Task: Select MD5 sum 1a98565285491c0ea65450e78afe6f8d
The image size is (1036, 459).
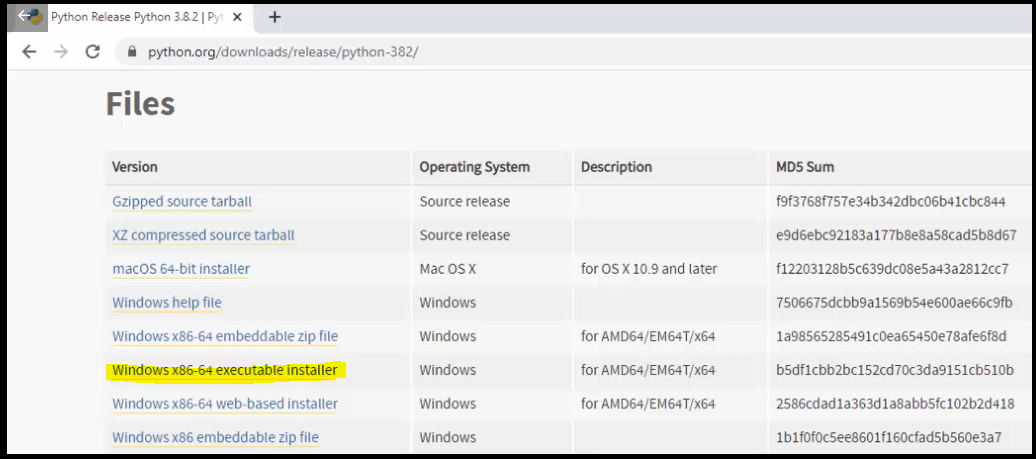Action: (x=891, y=336)
